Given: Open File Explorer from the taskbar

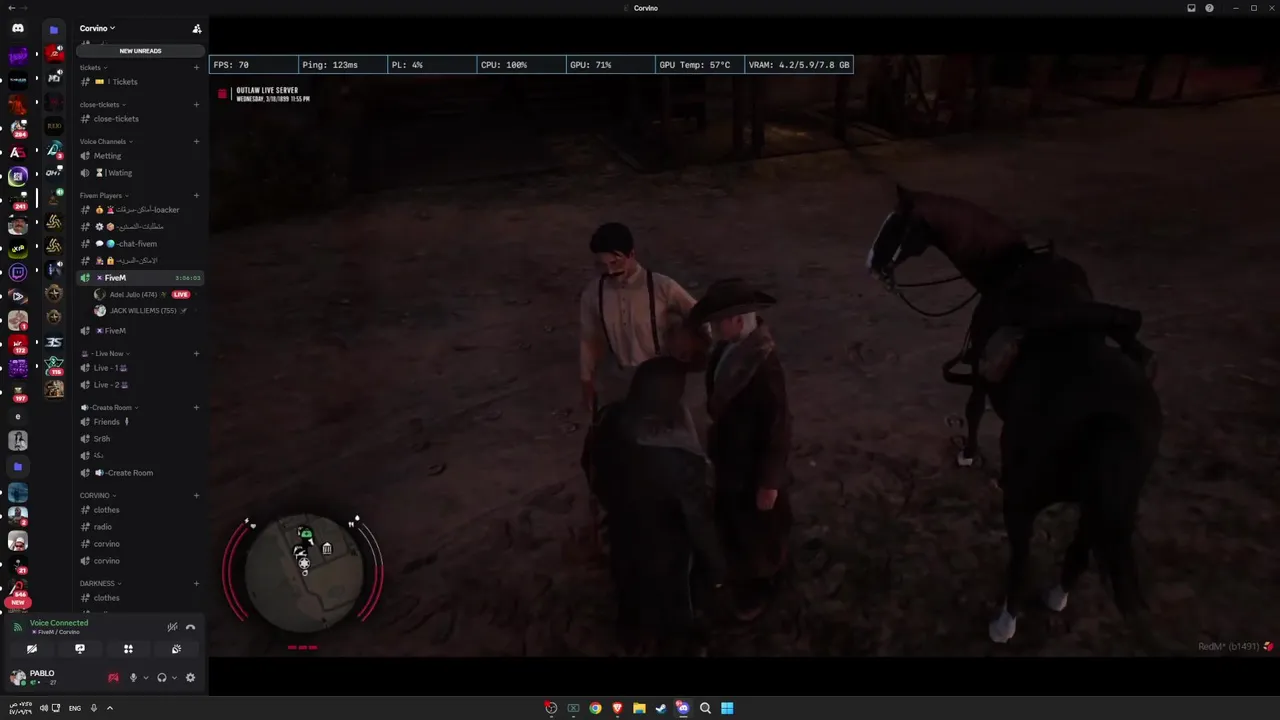Looking at the screenshot, I should tap(639, 708).
